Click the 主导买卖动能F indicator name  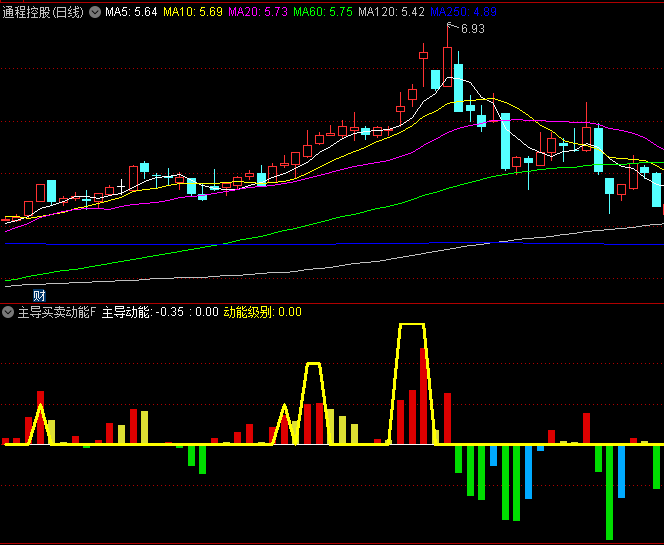tap(57, 313)
